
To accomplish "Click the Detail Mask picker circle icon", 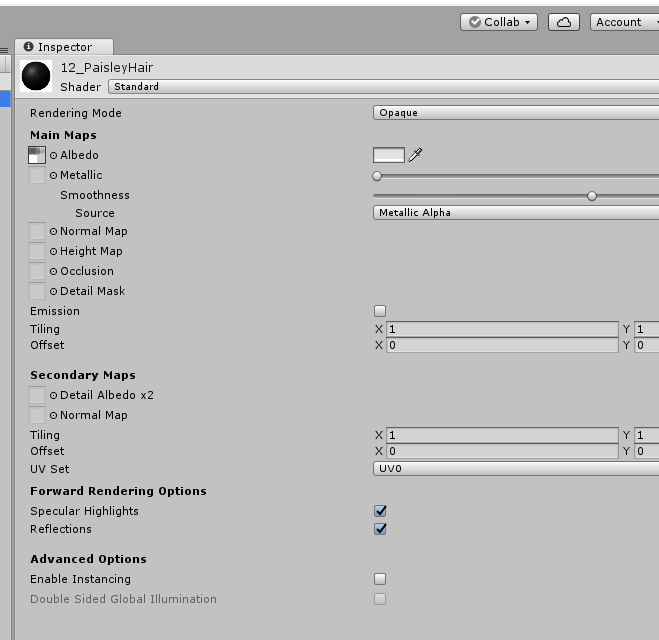I will 53,291.
